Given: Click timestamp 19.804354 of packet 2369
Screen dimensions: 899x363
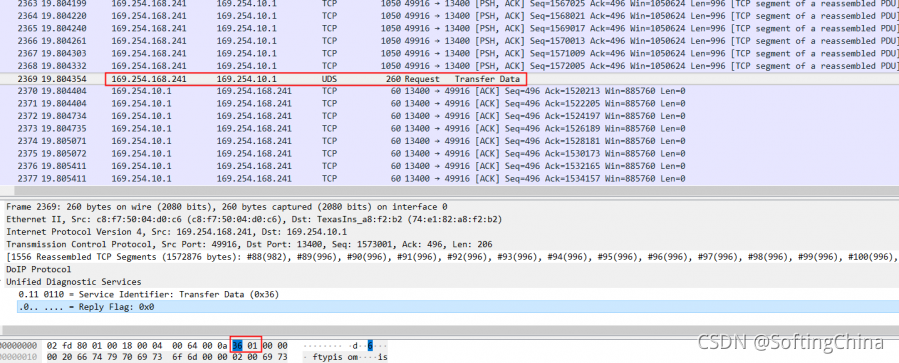Looking at the screenshot, I should (65, 79).
